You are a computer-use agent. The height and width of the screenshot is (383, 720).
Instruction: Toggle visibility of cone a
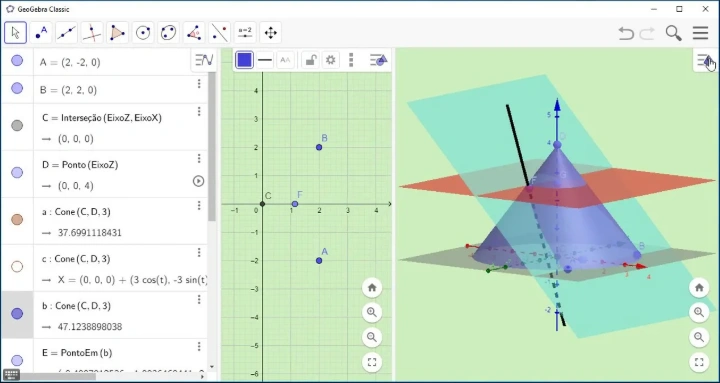click(17, 220)
